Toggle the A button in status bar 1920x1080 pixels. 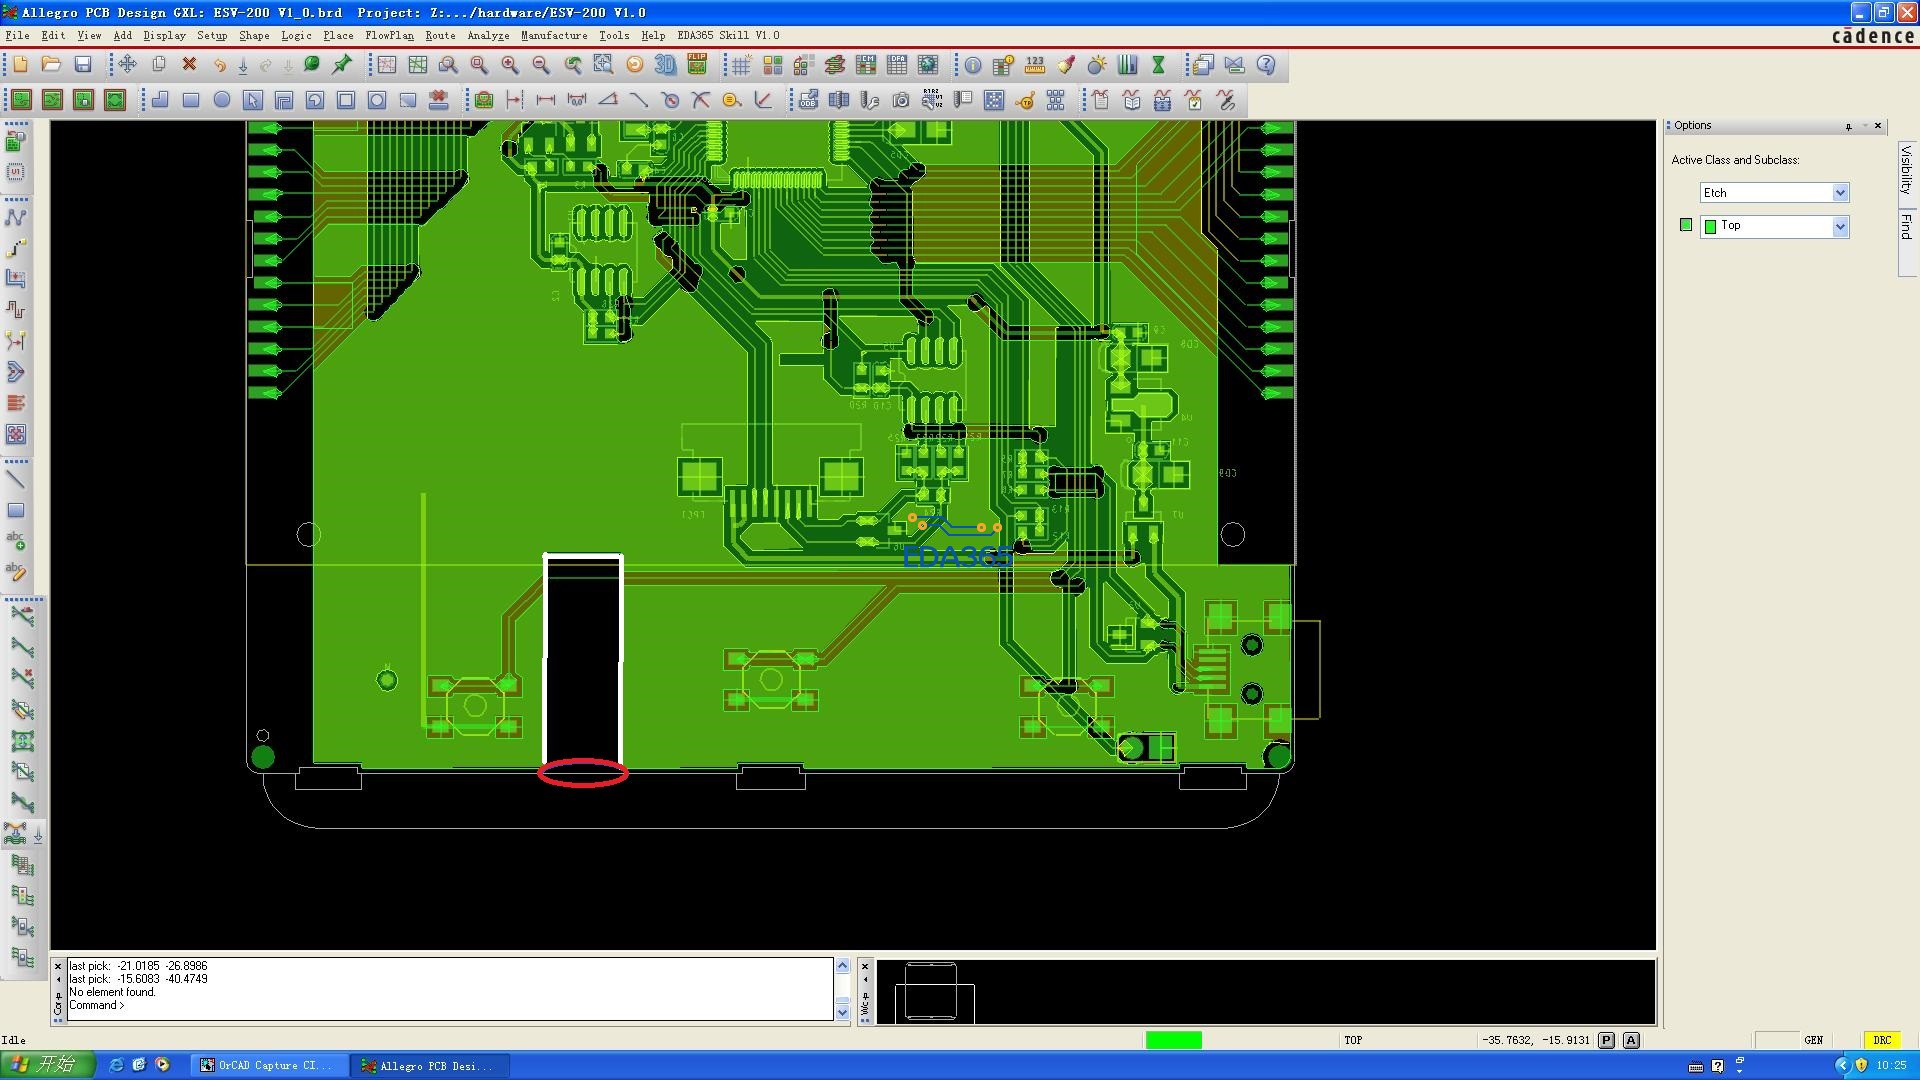pyautogui.click(x=1631, y=1040)
